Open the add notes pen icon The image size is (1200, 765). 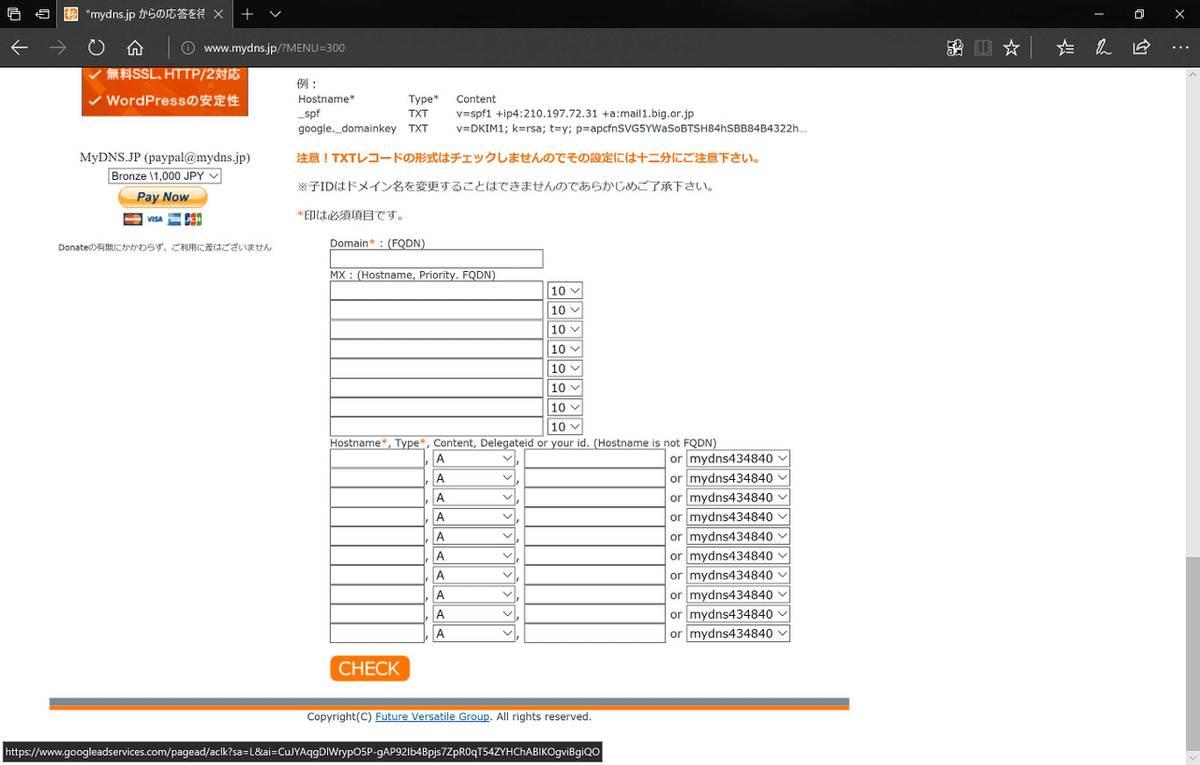pyautogui.click(x=1103, y=48)
